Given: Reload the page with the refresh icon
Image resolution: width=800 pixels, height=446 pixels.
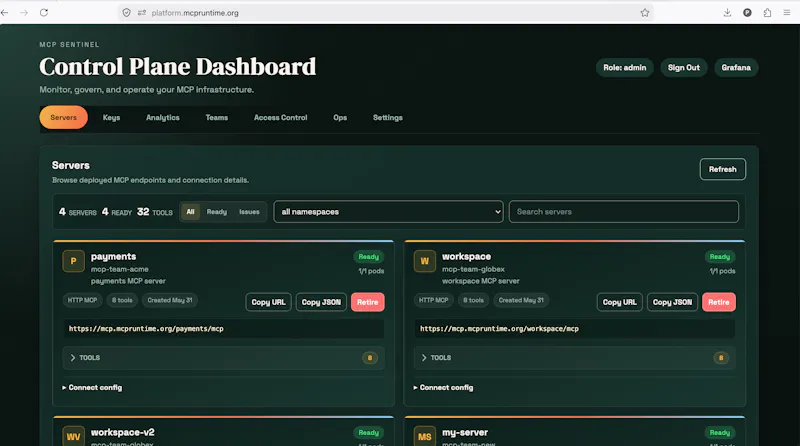Looking at the screenshot, I should [44, 13].
